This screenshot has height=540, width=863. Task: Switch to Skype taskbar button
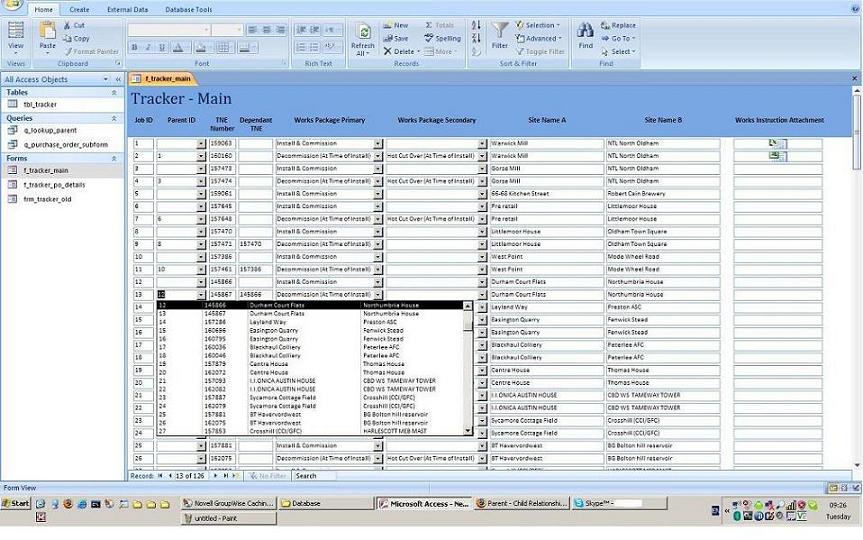click(619, 503)
